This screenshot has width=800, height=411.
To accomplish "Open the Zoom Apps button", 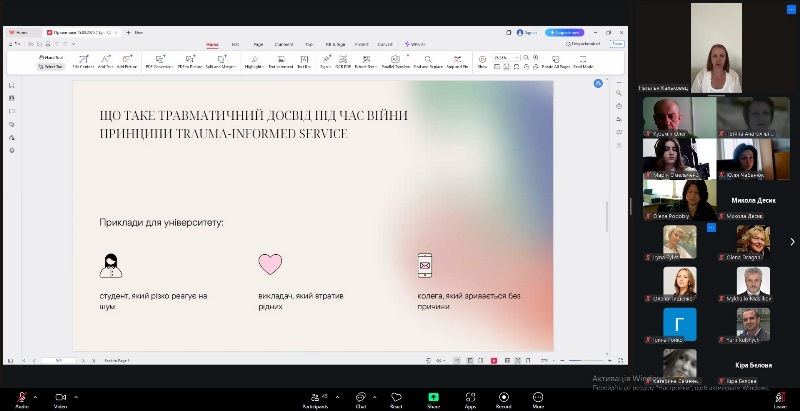I will 470,398.
